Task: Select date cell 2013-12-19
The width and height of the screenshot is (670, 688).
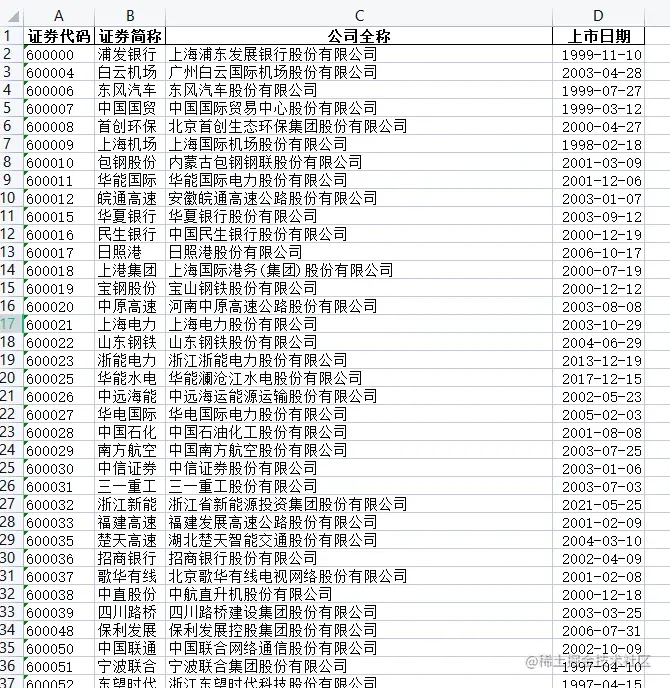Action: (x=598, y=360)
